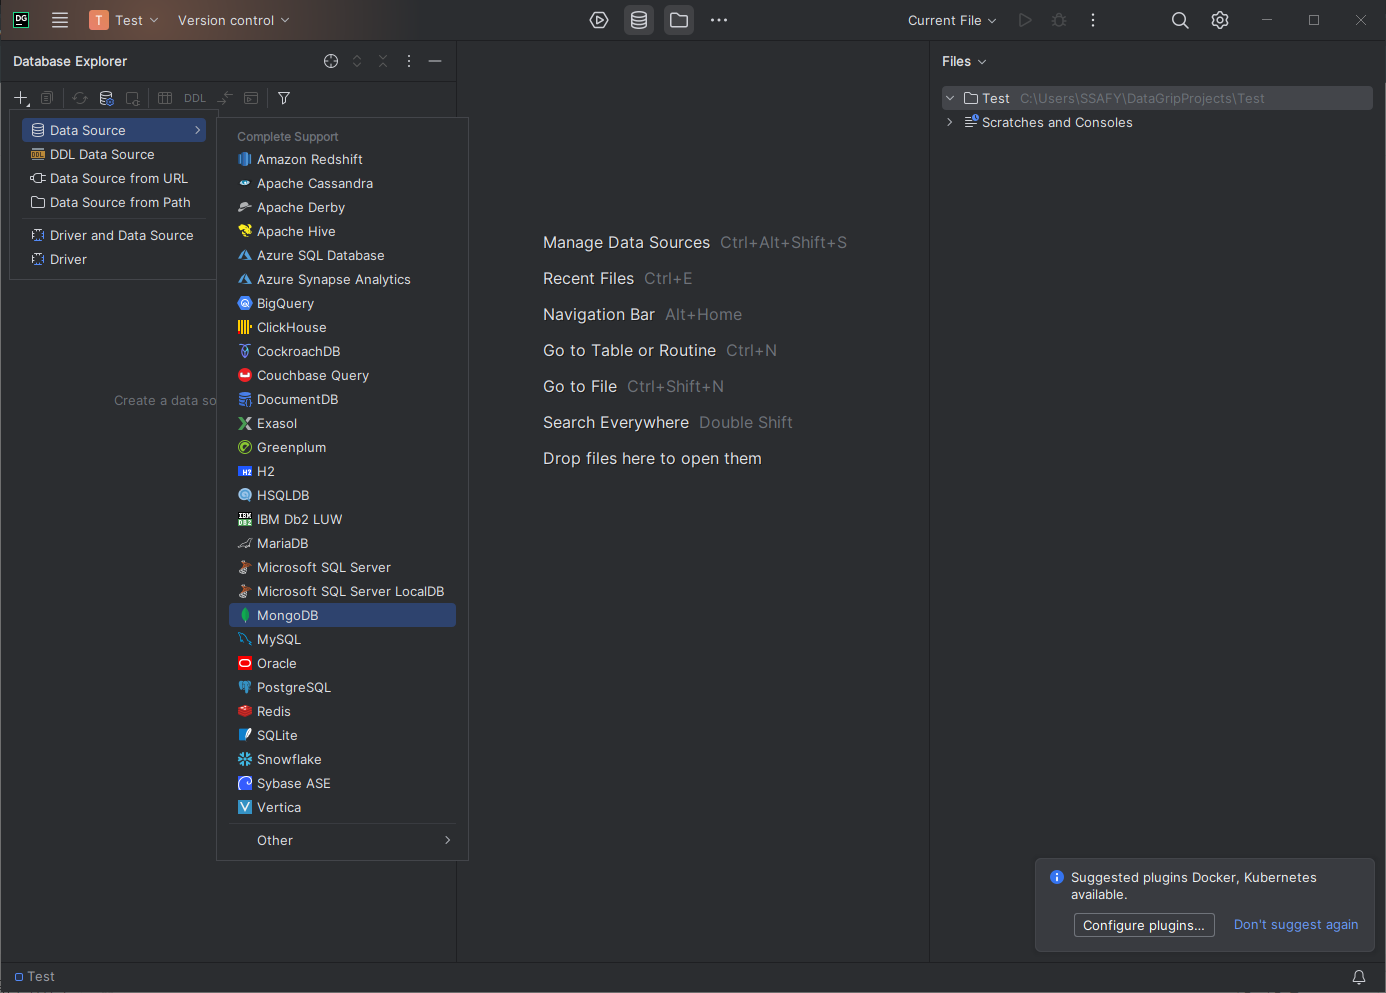Click the Edit Data table icon

(x=165, y=98)
